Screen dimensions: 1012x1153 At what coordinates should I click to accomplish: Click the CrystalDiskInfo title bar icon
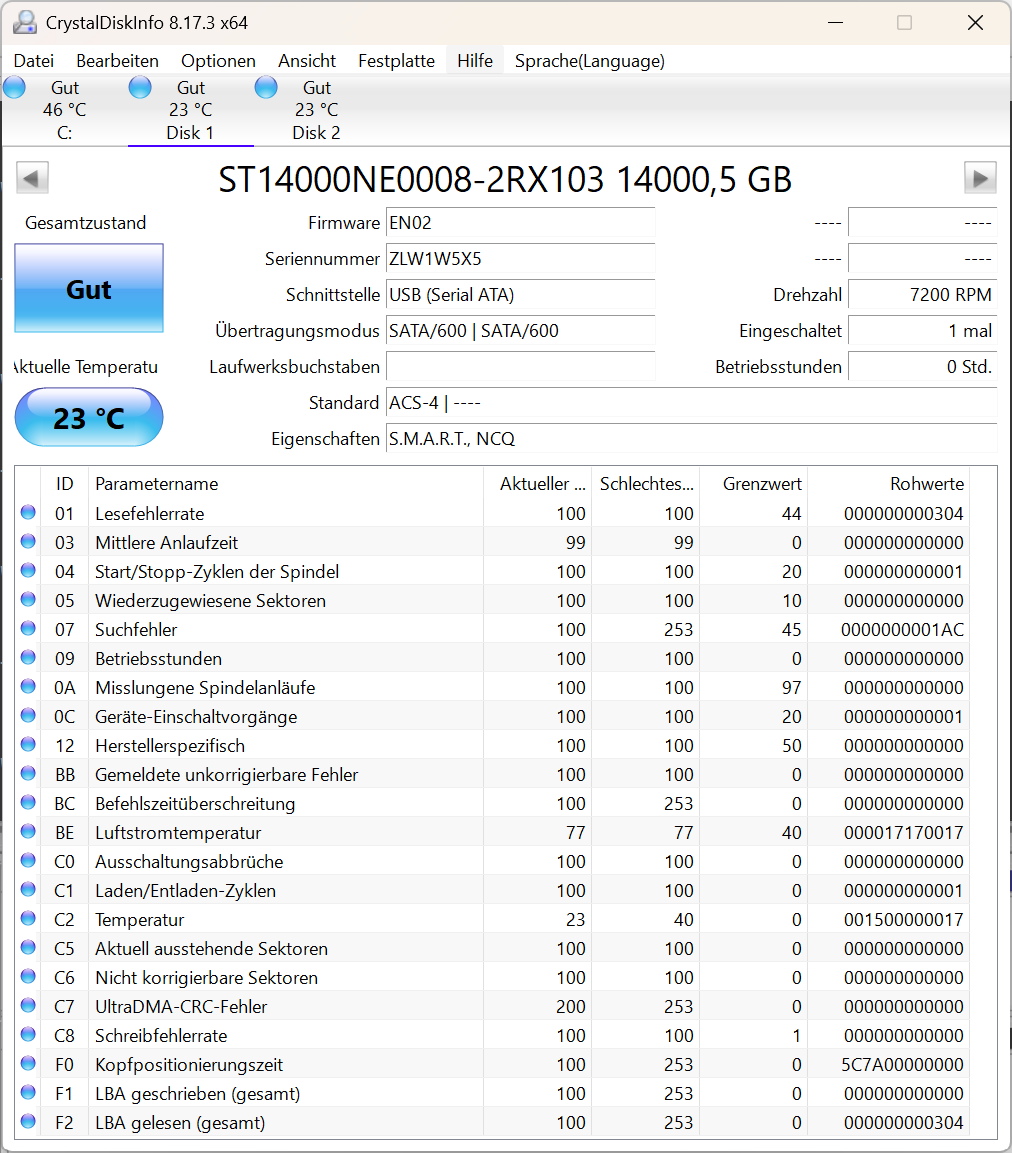25,23
